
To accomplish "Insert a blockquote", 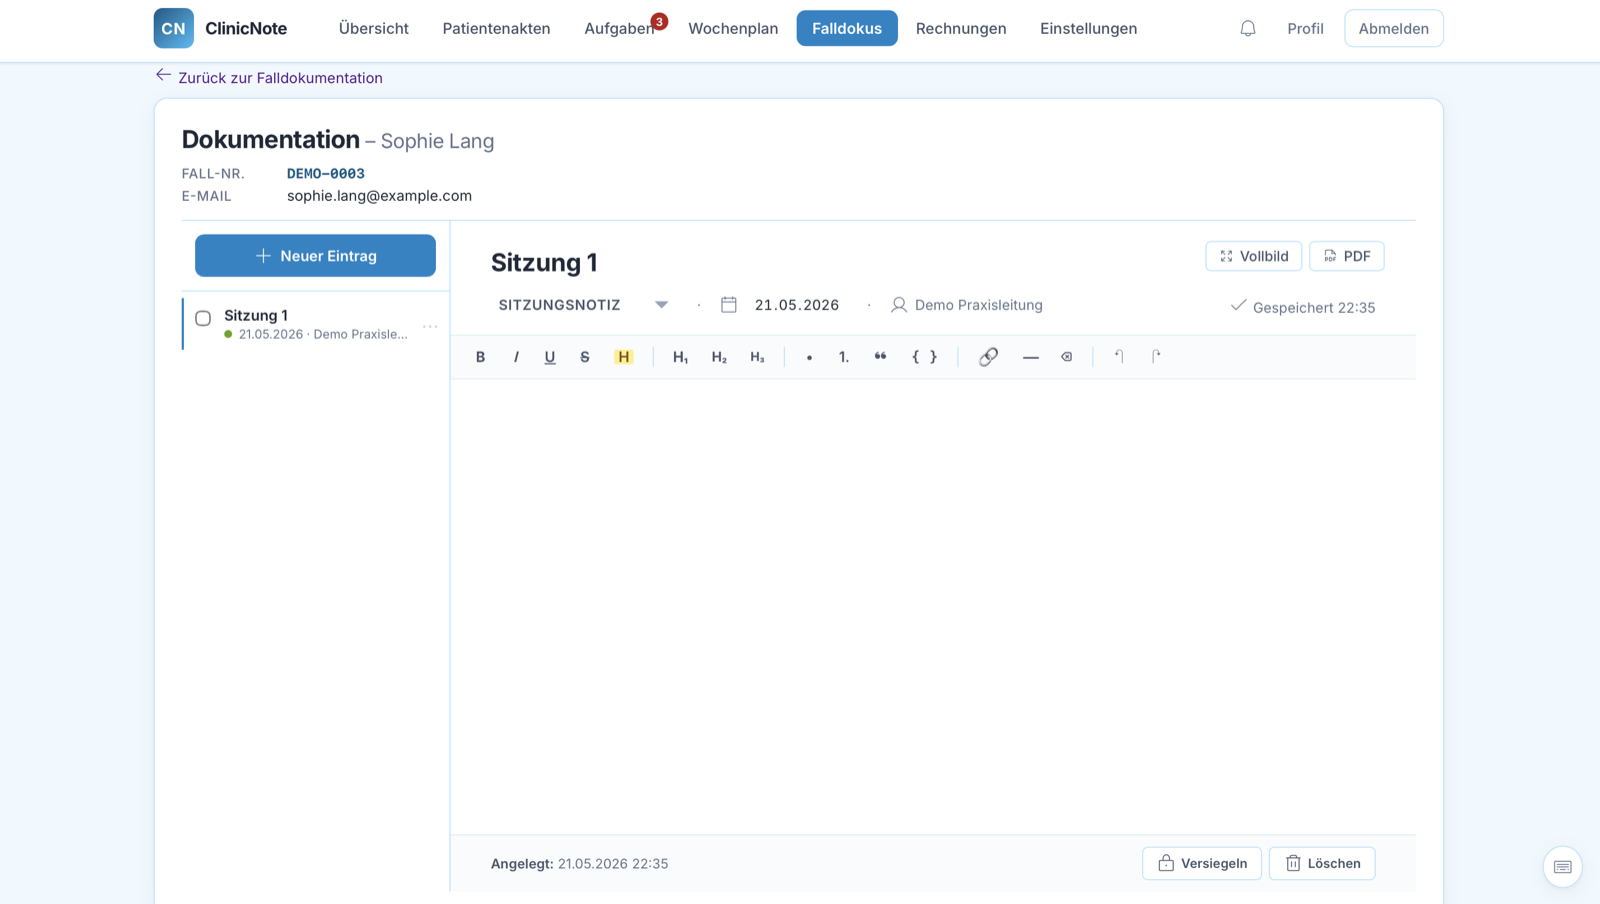I will point(880,357).
